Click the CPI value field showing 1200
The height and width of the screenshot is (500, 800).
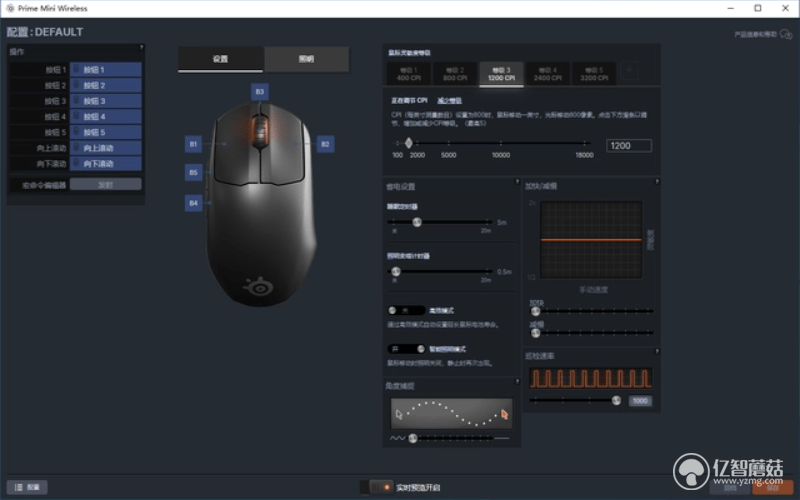(629, 146)
